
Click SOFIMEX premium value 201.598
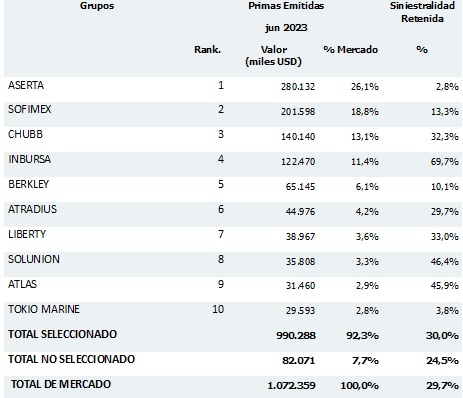coord(298,111)
